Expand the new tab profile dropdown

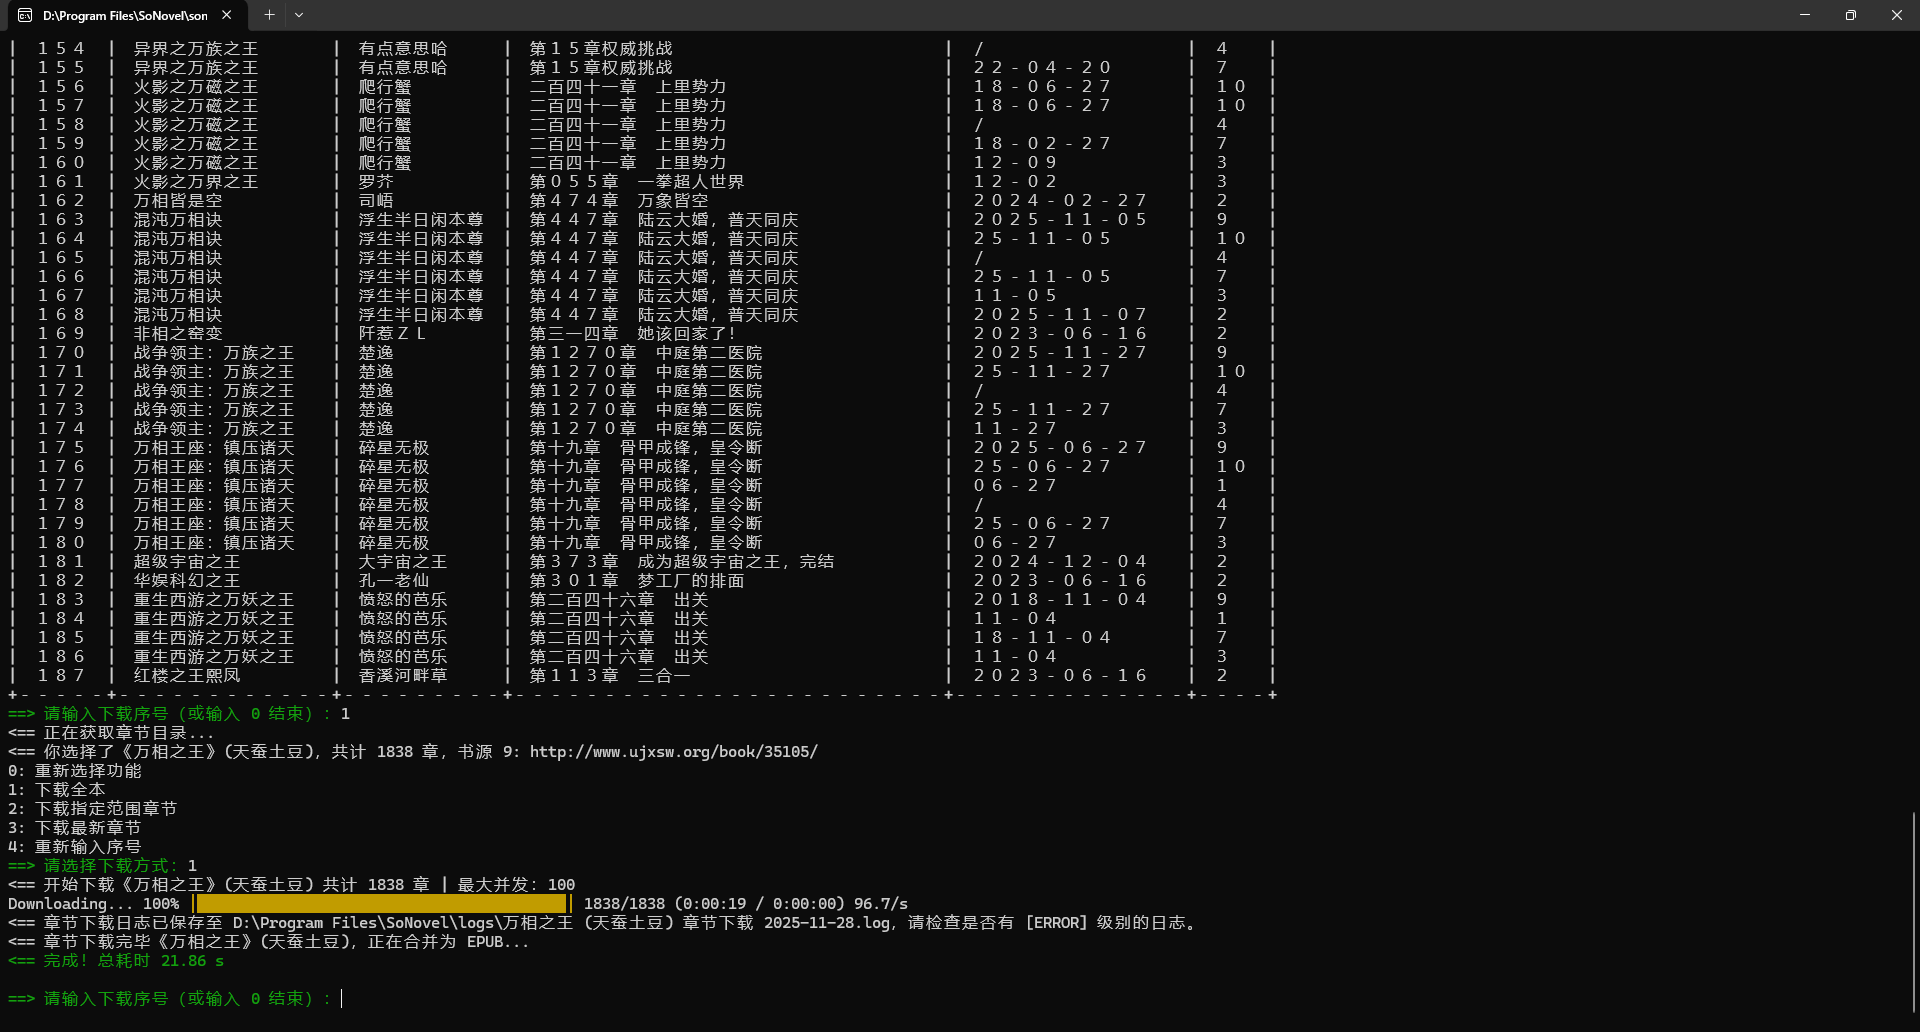(x=299, y=15)
